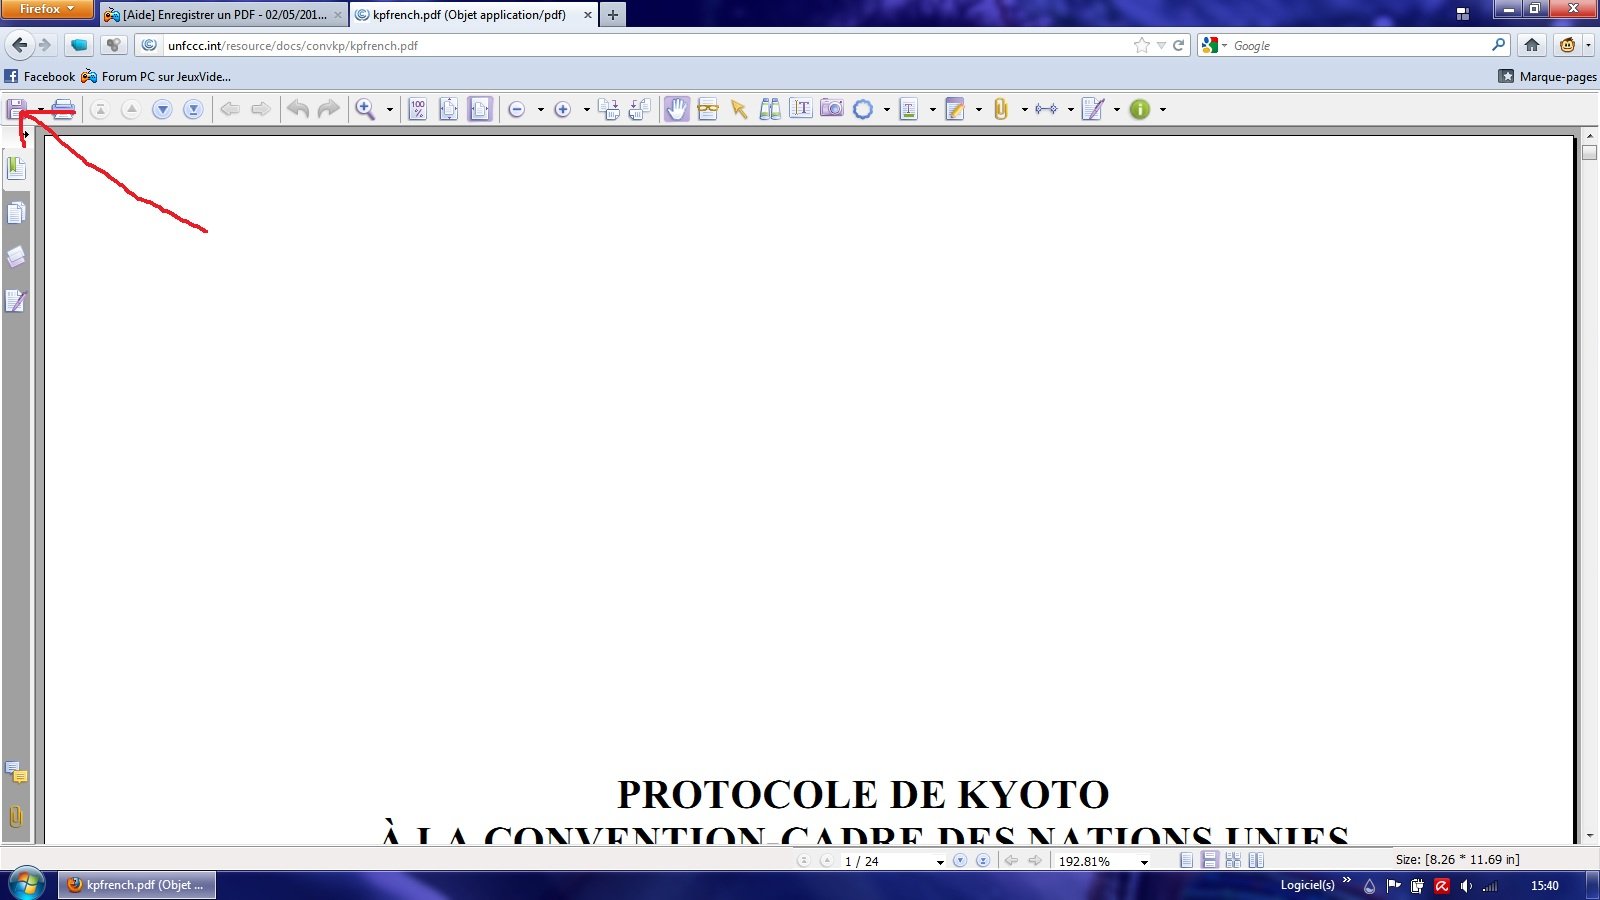Image resolution: width=1600 pixels, height=900 pixels.
Task: Click the paperclip attach file tool
Action: 1001,109
